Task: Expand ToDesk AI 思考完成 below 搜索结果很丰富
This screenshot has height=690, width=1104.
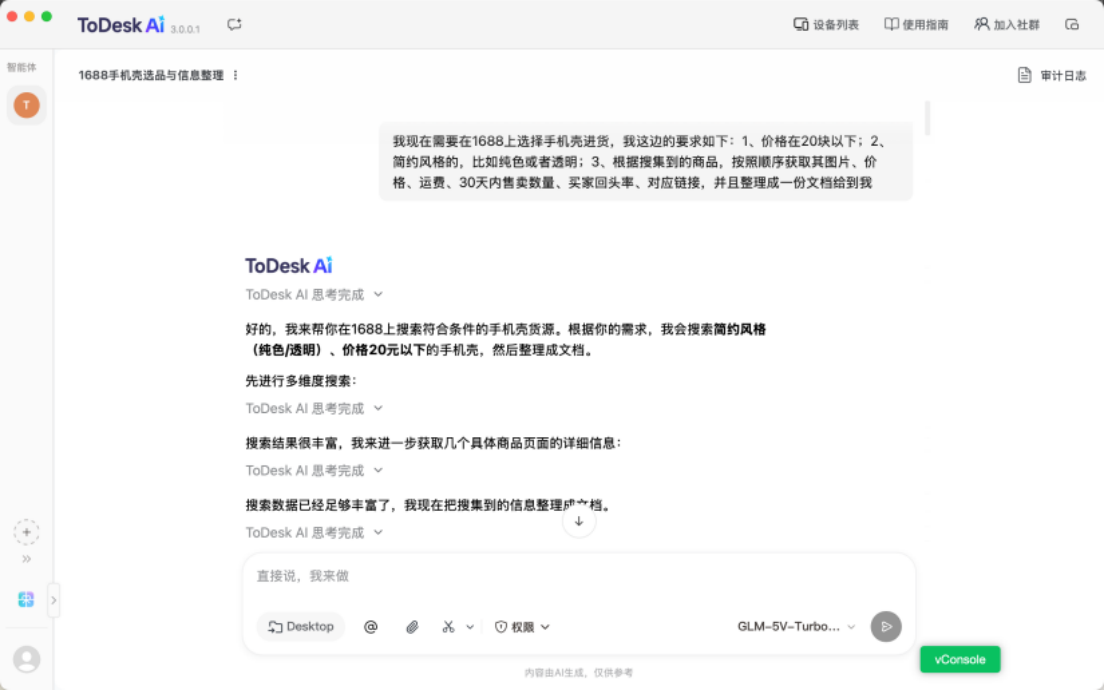Action: click(314, 470)
